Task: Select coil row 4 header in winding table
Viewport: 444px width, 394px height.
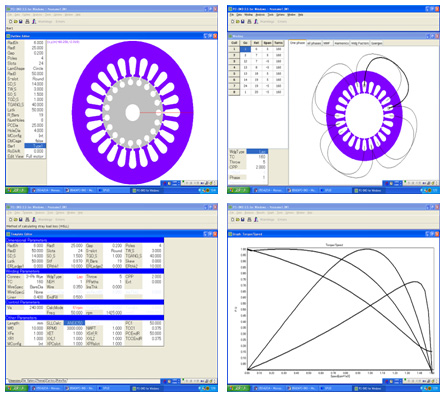Action: (x=234, y=67)
